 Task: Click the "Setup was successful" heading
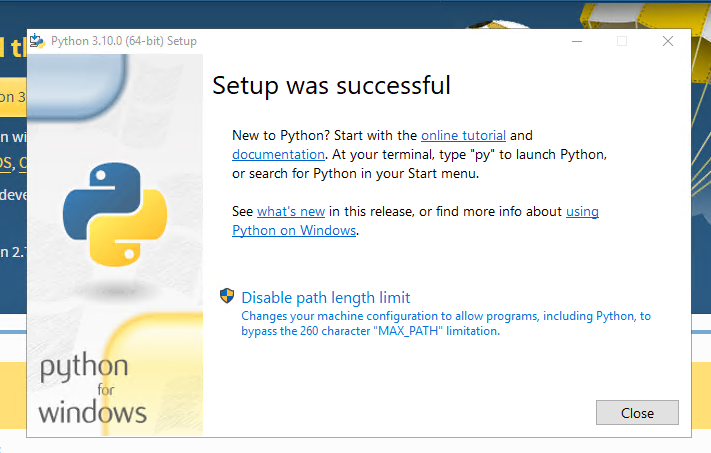pos(331,86)
